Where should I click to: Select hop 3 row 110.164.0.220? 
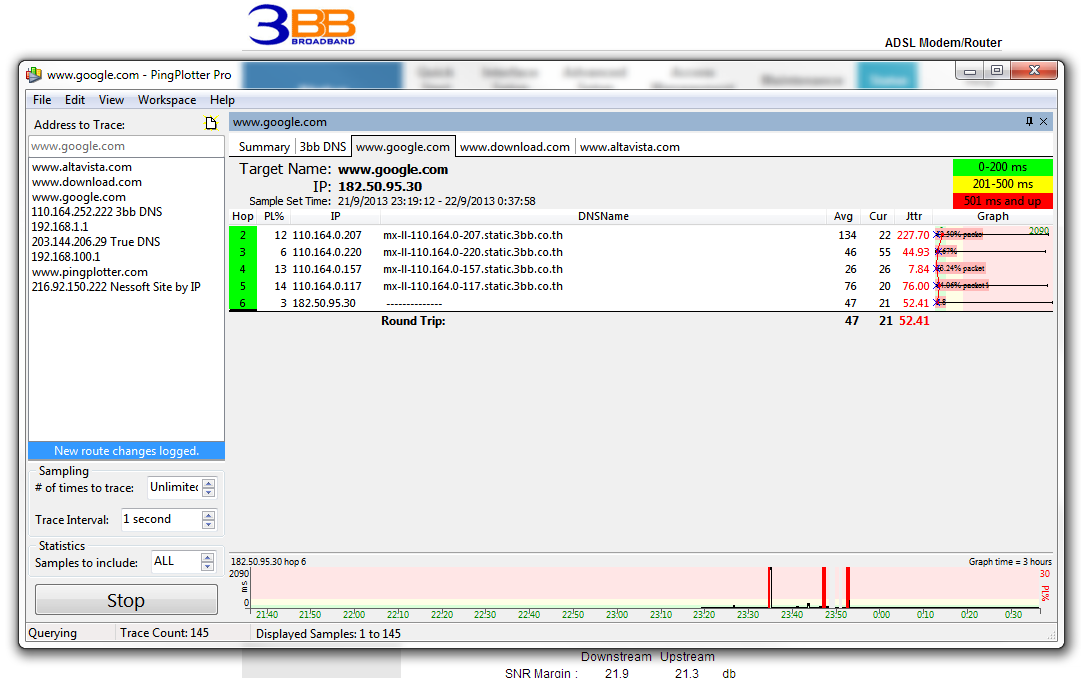tap(641, 252)
